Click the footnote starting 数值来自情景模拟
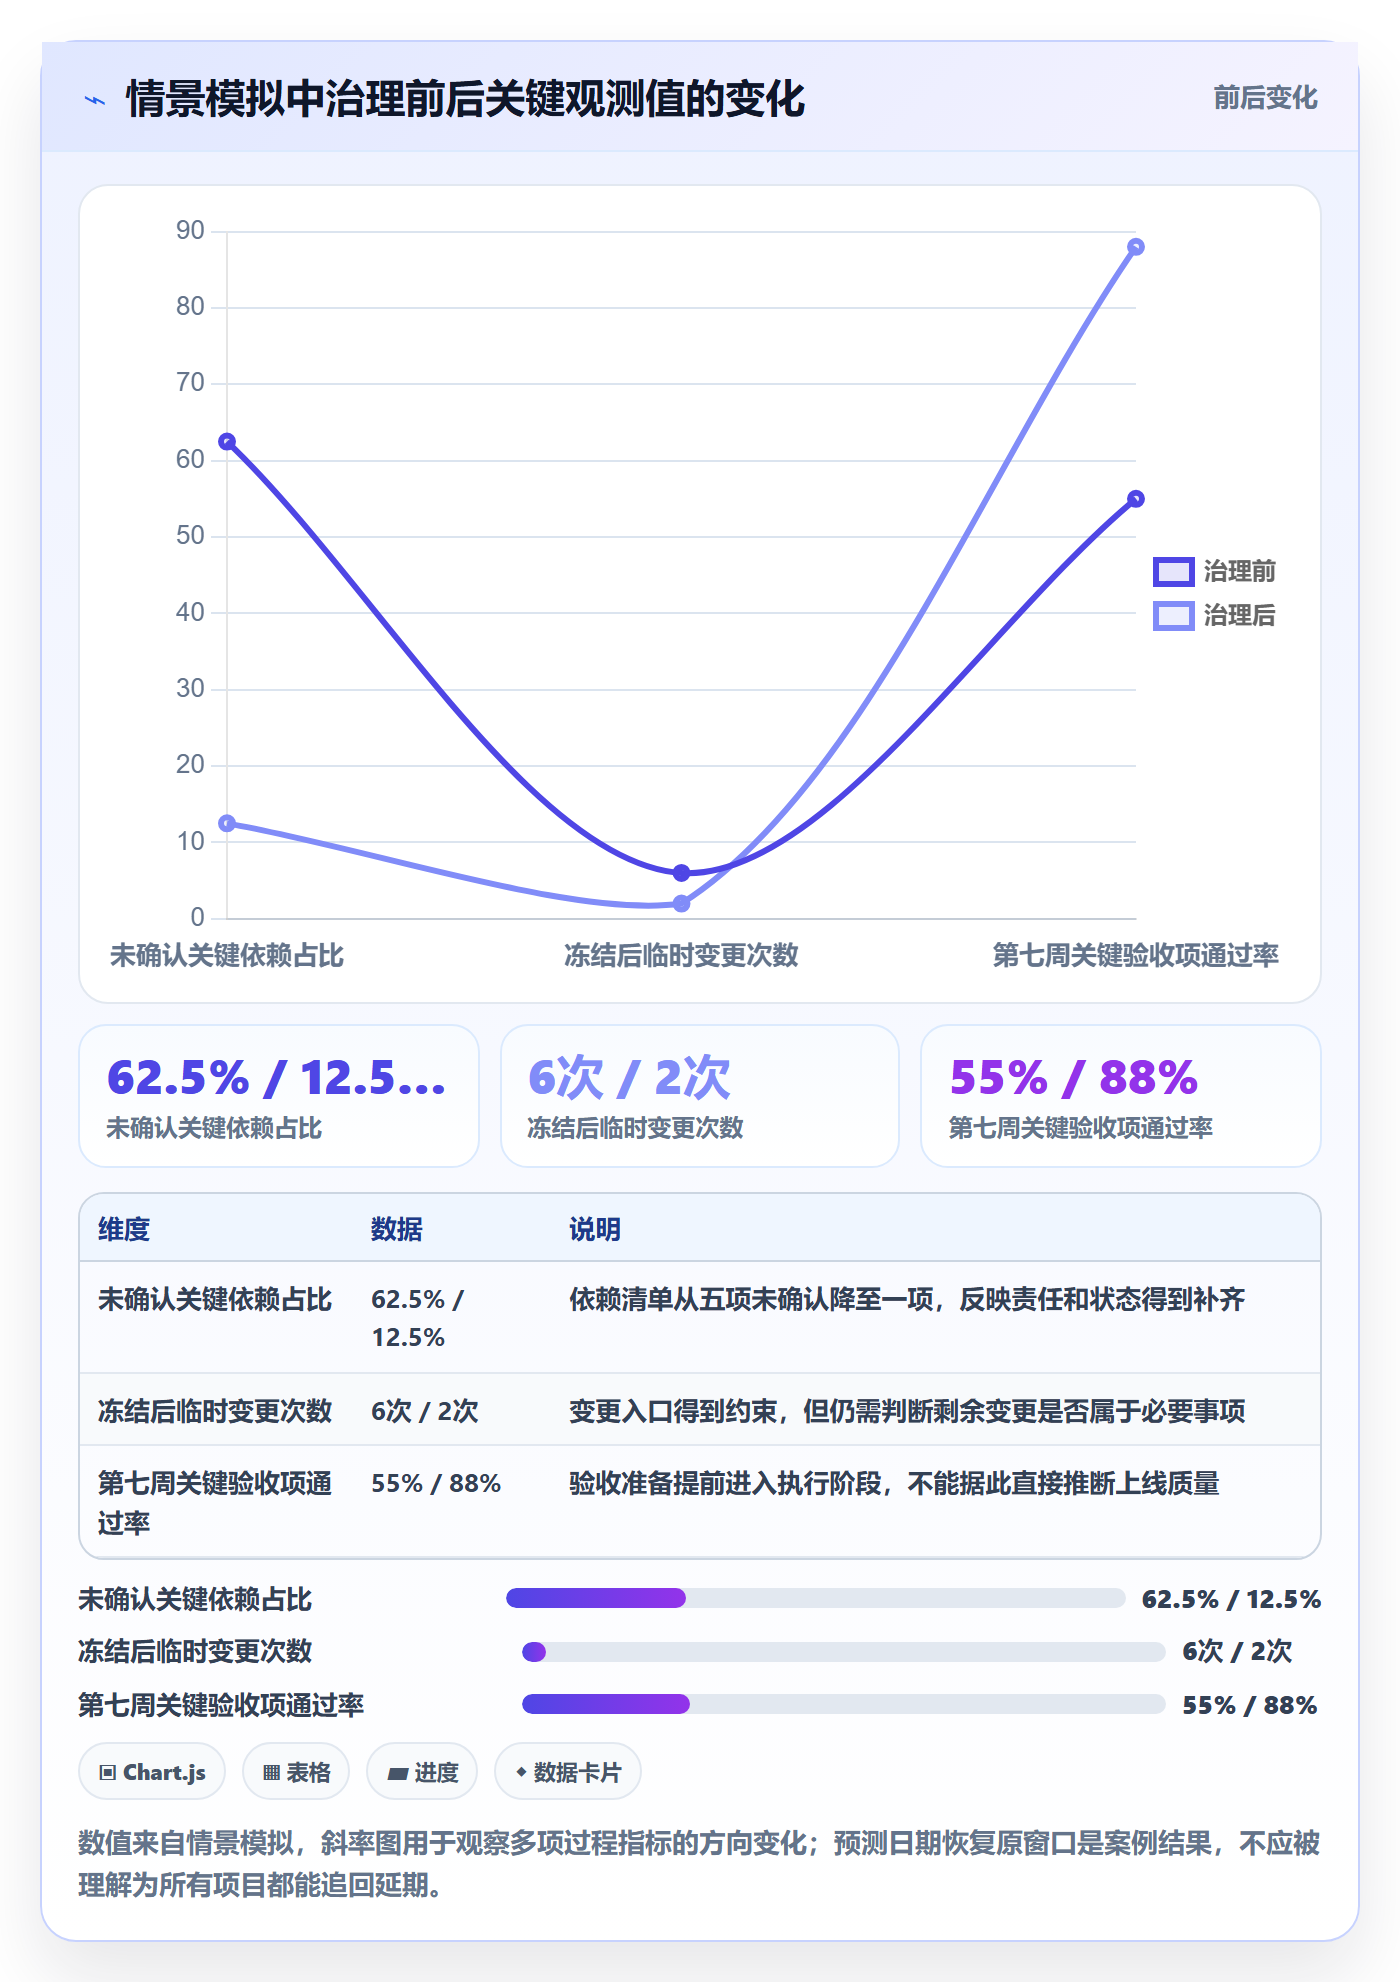1400x1982 pixels. (x=699, y=1864)
